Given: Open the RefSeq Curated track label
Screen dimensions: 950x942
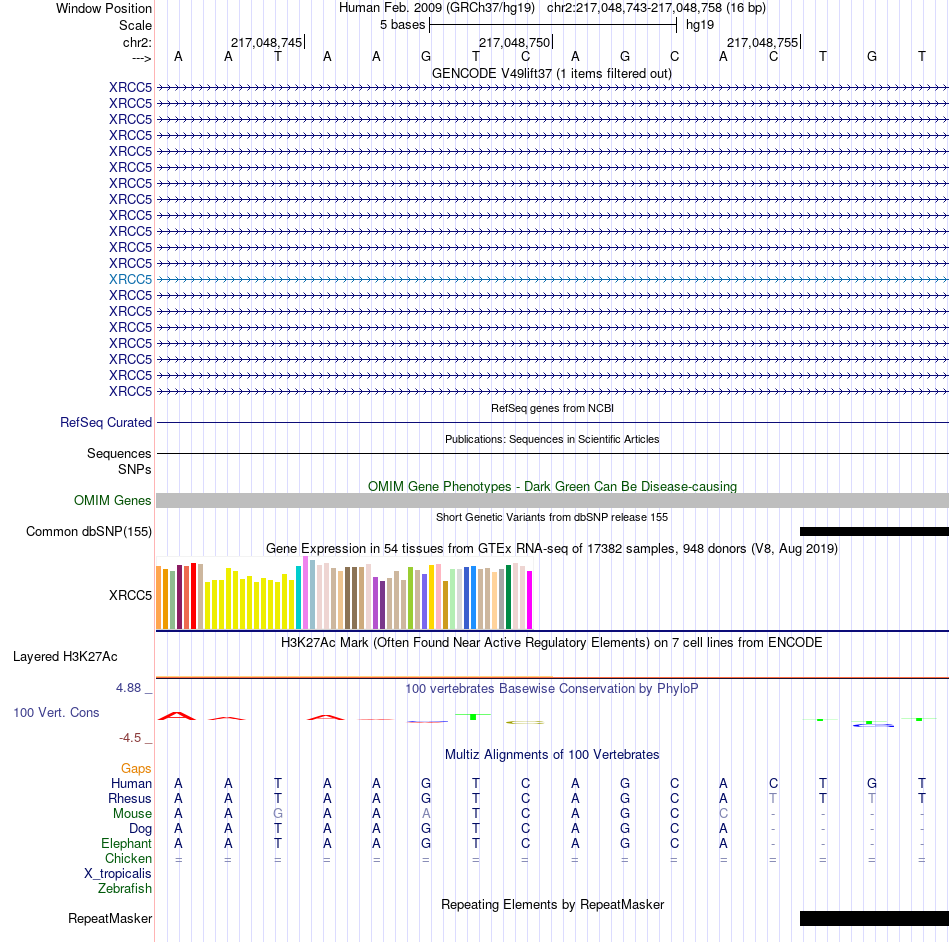Looking at the screenshot, I should pyautogui.click(x=106, y=422).
